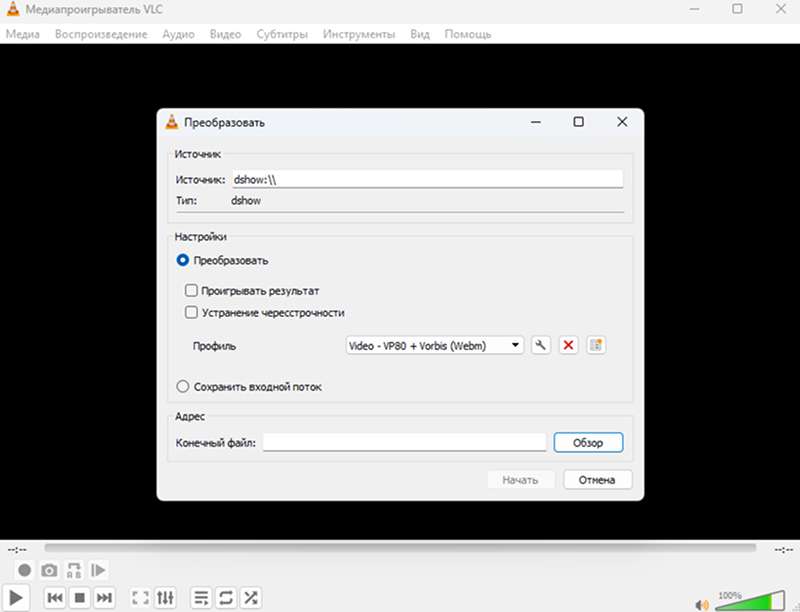This screenshot has width=800, height=612.
Task: Click the record button in VLC controls
Action: tap(24, 570)
